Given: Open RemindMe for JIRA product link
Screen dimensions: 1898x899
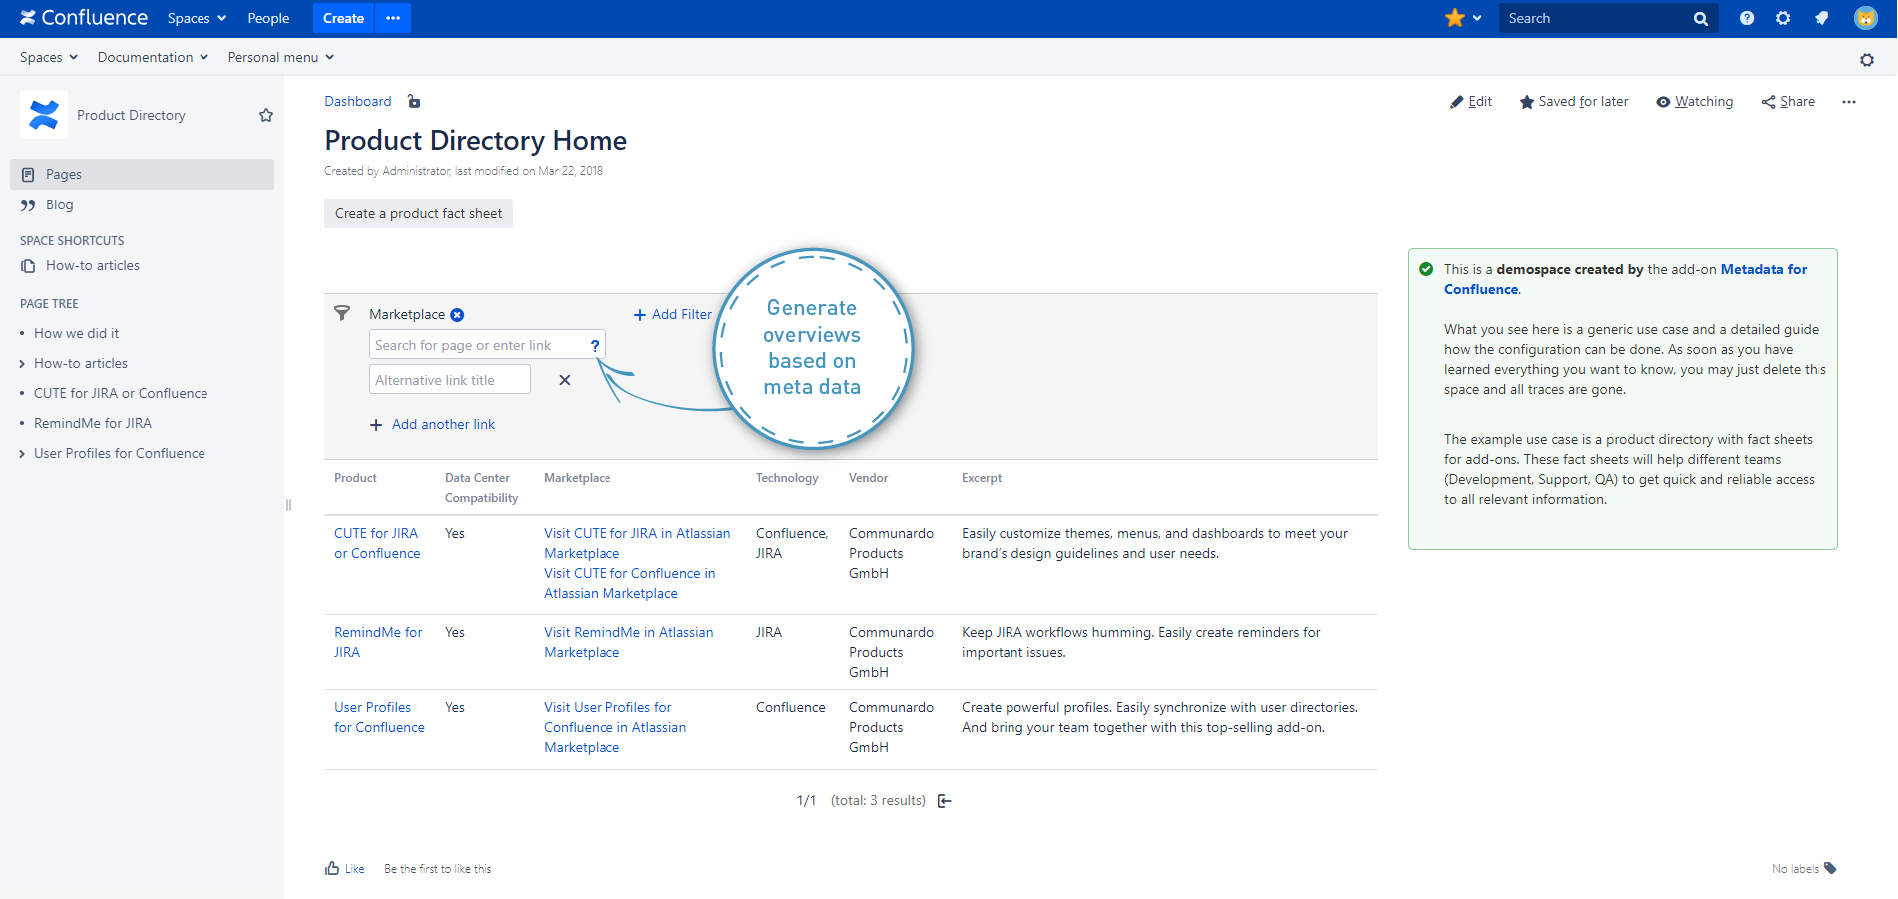Looking at the screenshot, I should pyautogui.click(x=378, y=643).
